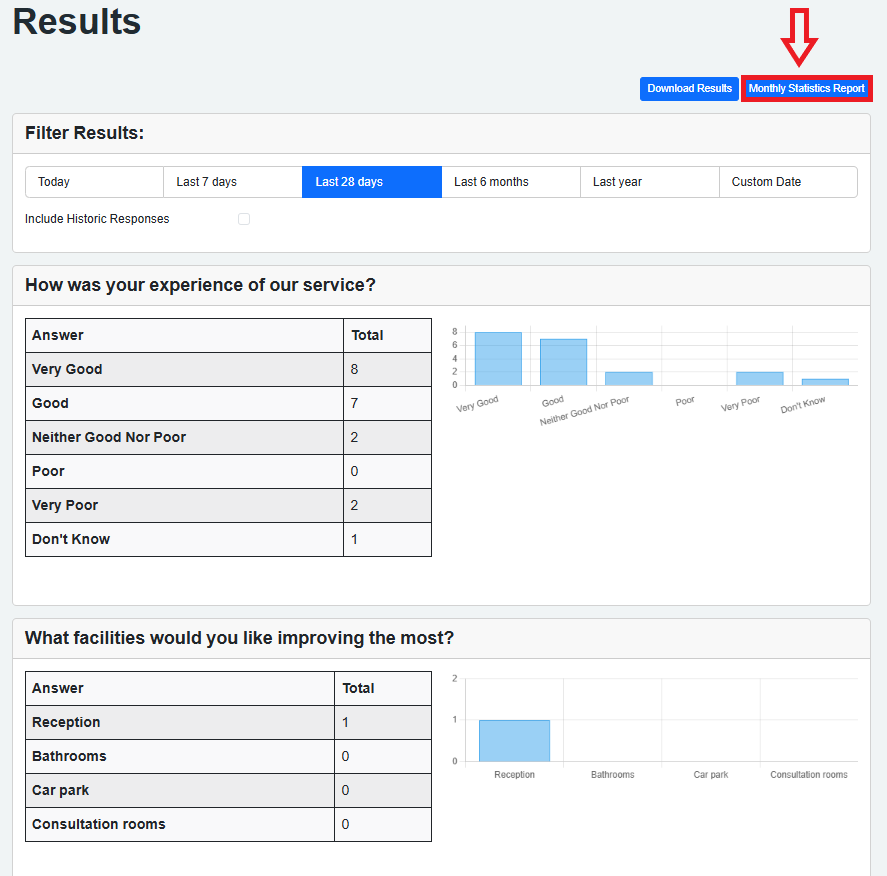Enable Include Historic Responses checkbox
This screenshot has width=887, height=876.
pyautogui.click(x=244, y=219)
